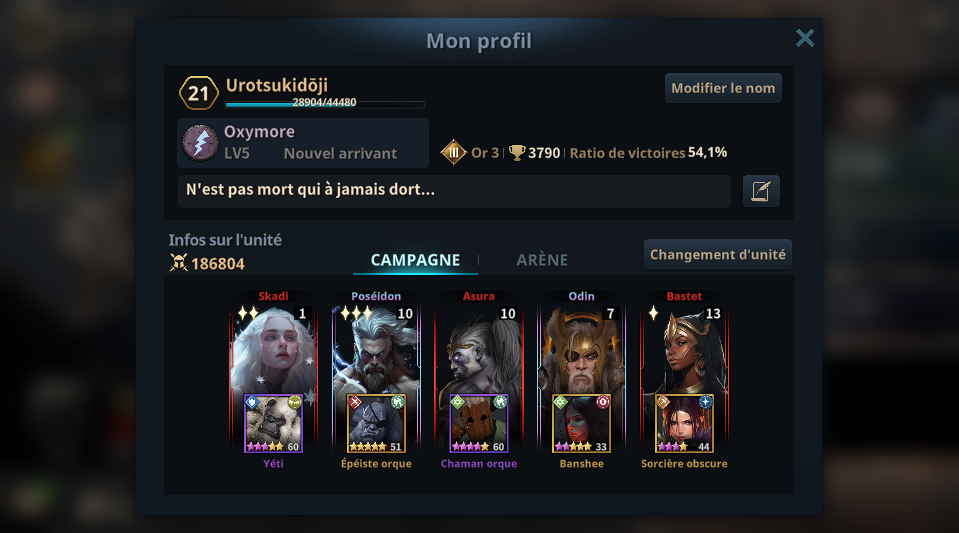Click the signature text field
The width and height of the screenshot is (959, 533).
[454, 191]
